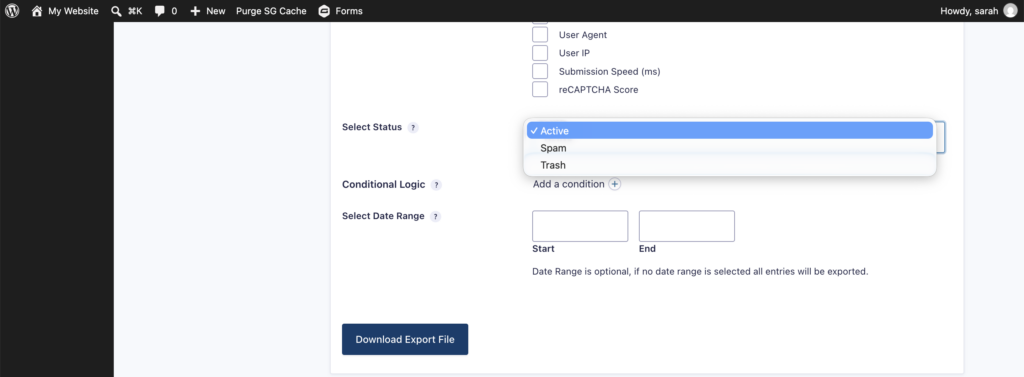Open the My Website admin bar menu
The width and height of the screenshot is (1024, 377).
tap(65, 11)
